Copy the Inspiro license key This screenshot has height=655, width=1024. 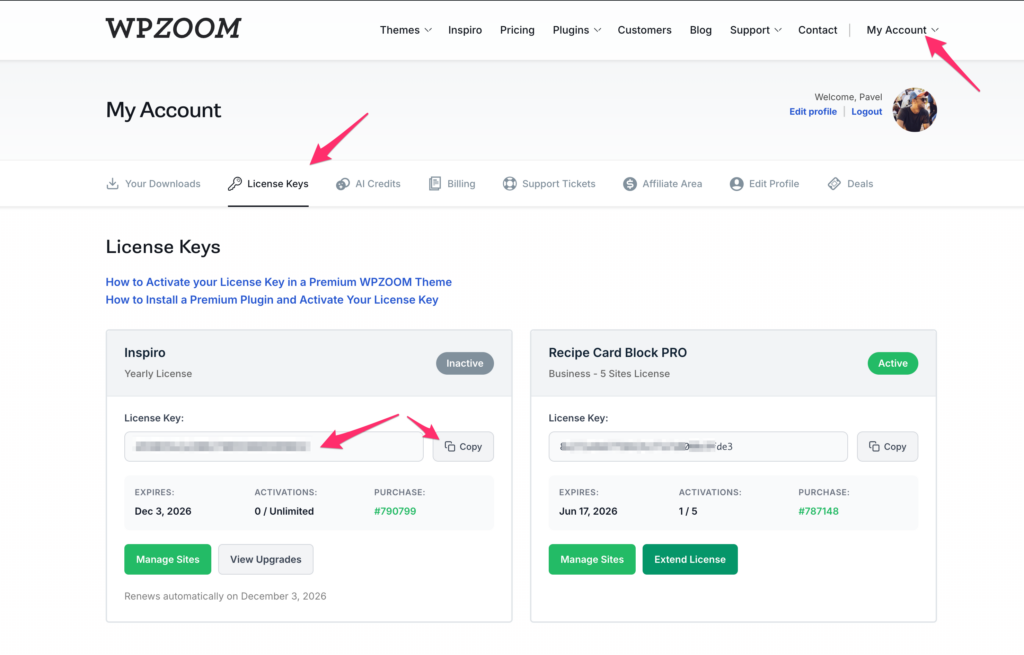(x=463, y=447)
